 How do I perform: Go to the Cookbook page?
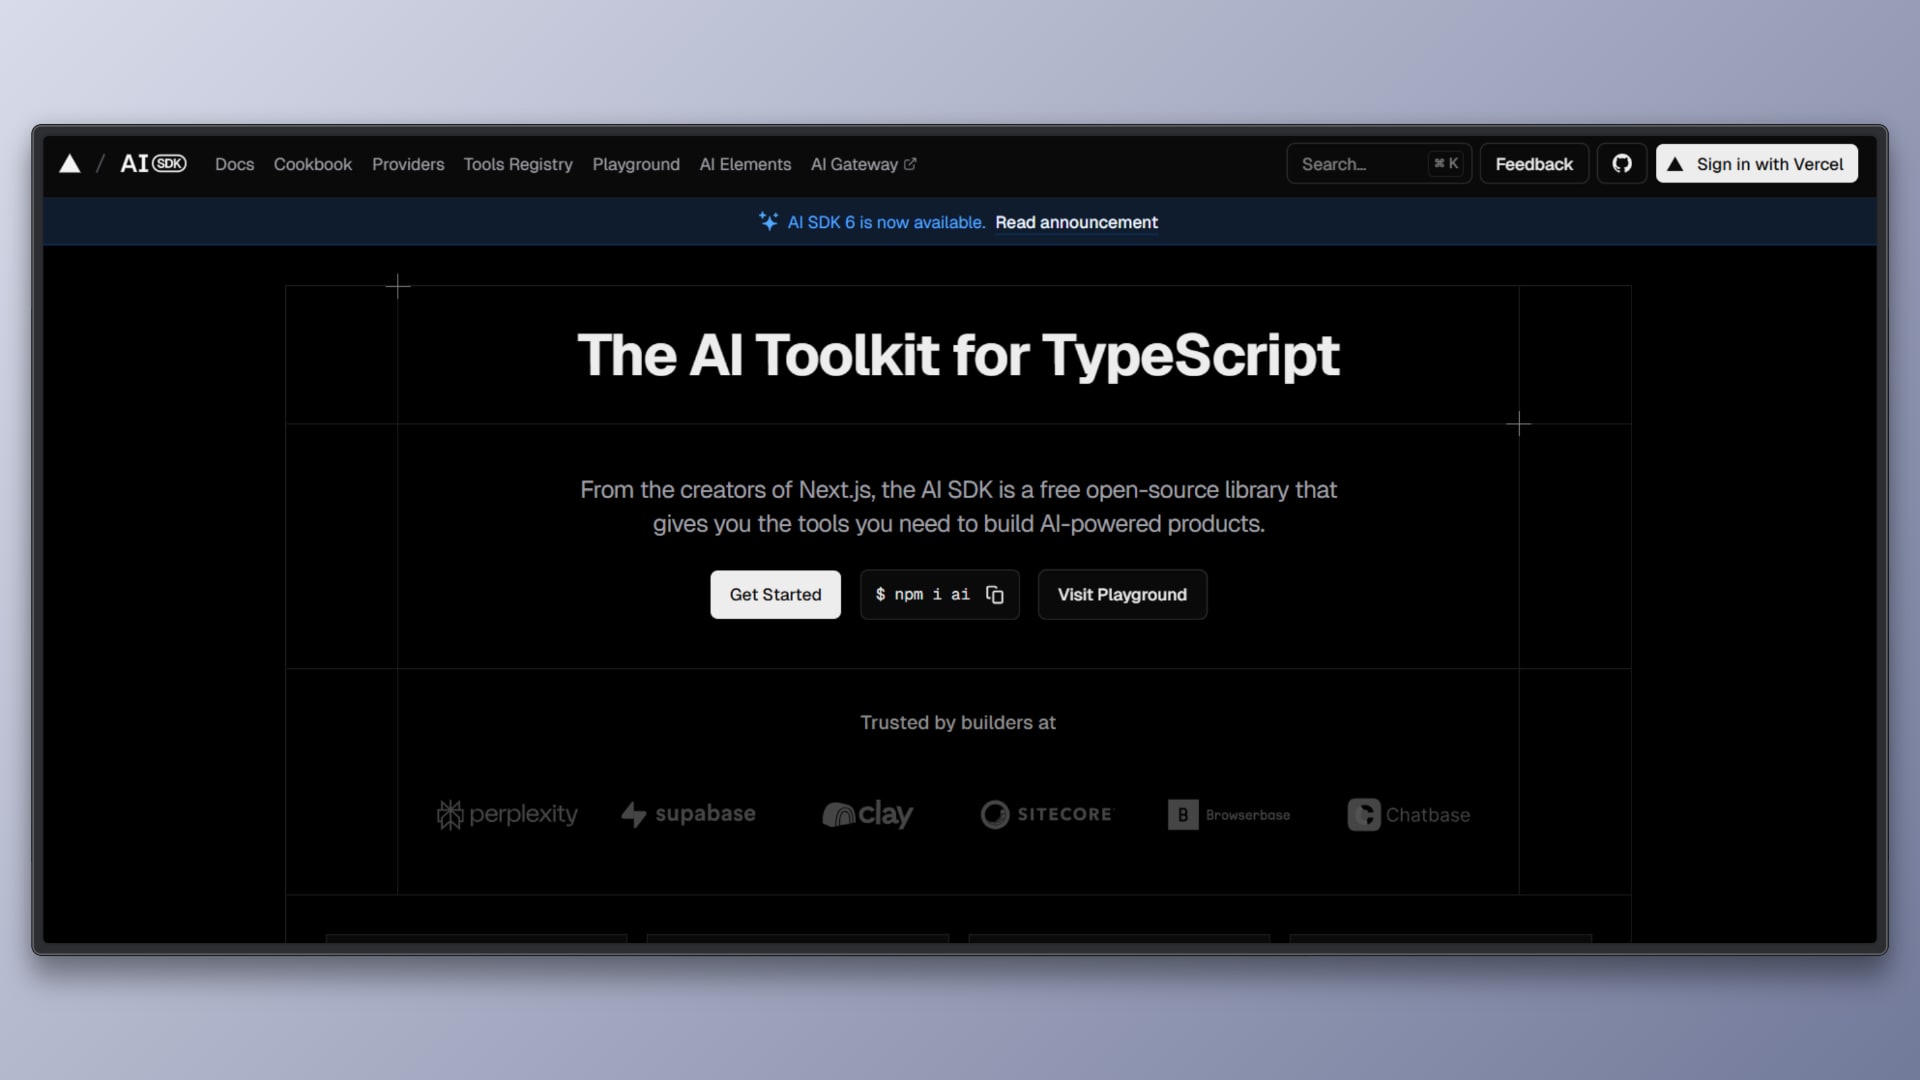[312, 164]
